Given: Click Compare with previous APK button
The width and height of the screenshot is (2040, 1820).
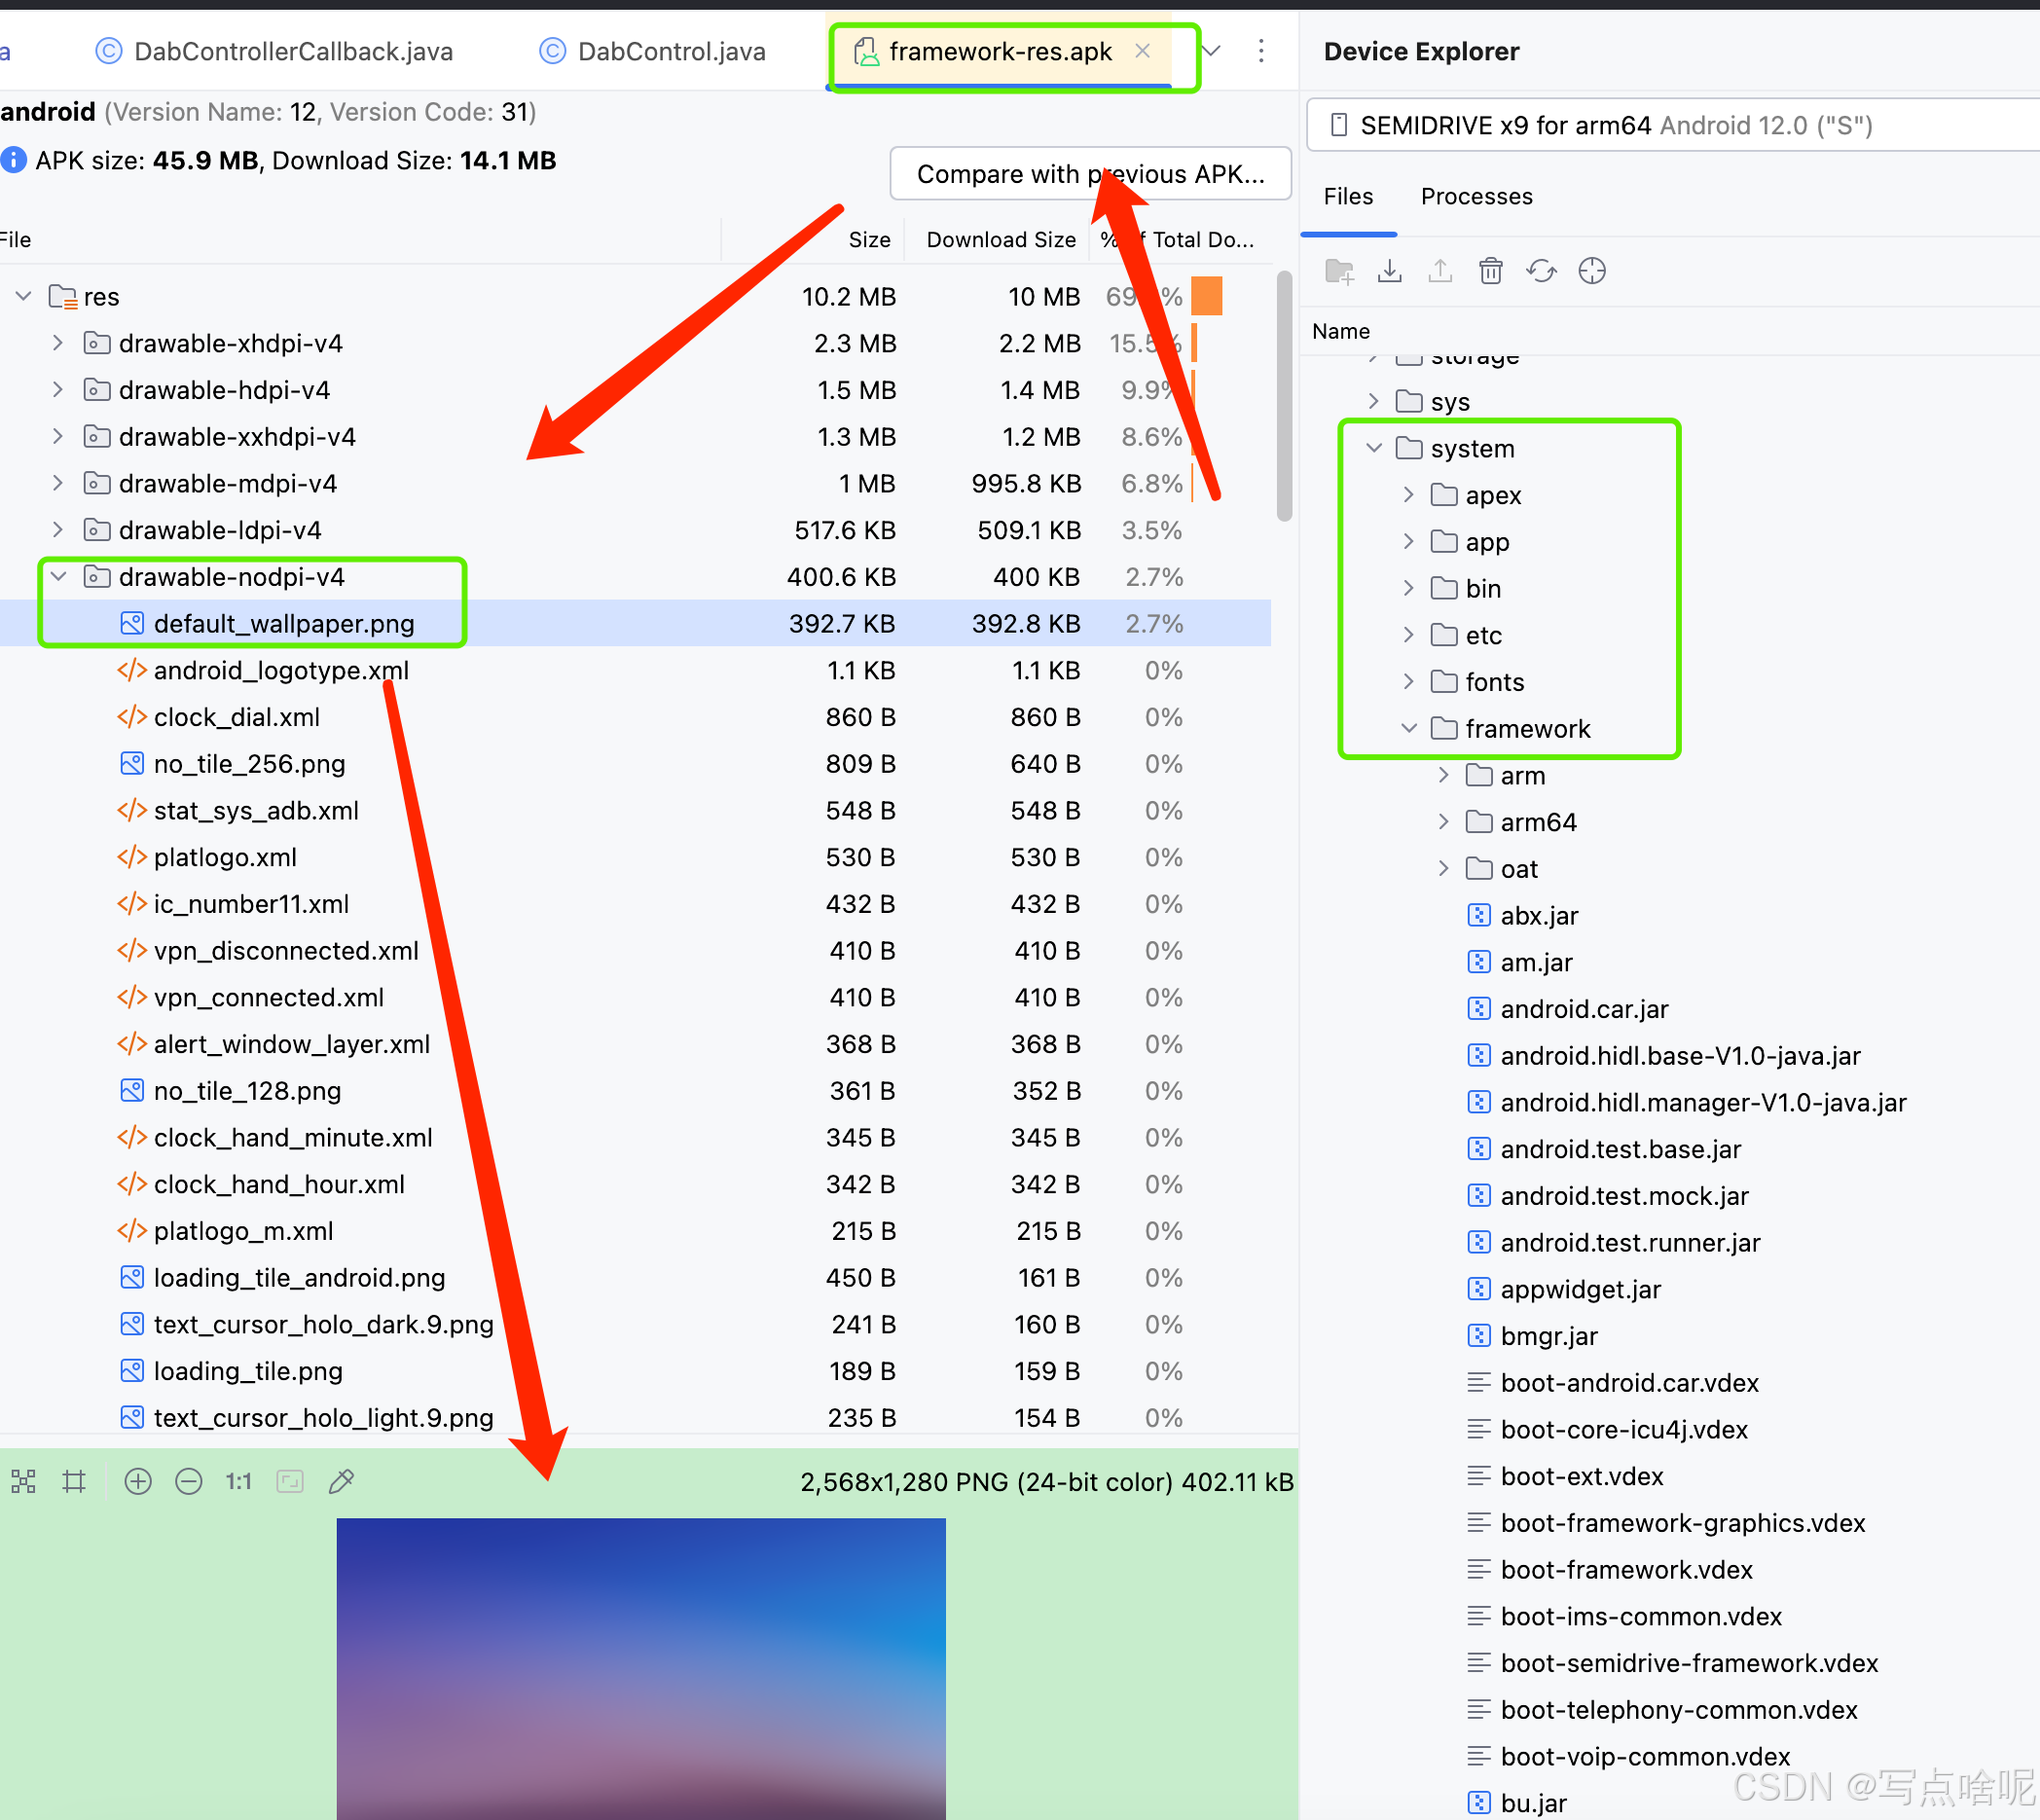Looking at the screenshot, I should (1090, 174).
